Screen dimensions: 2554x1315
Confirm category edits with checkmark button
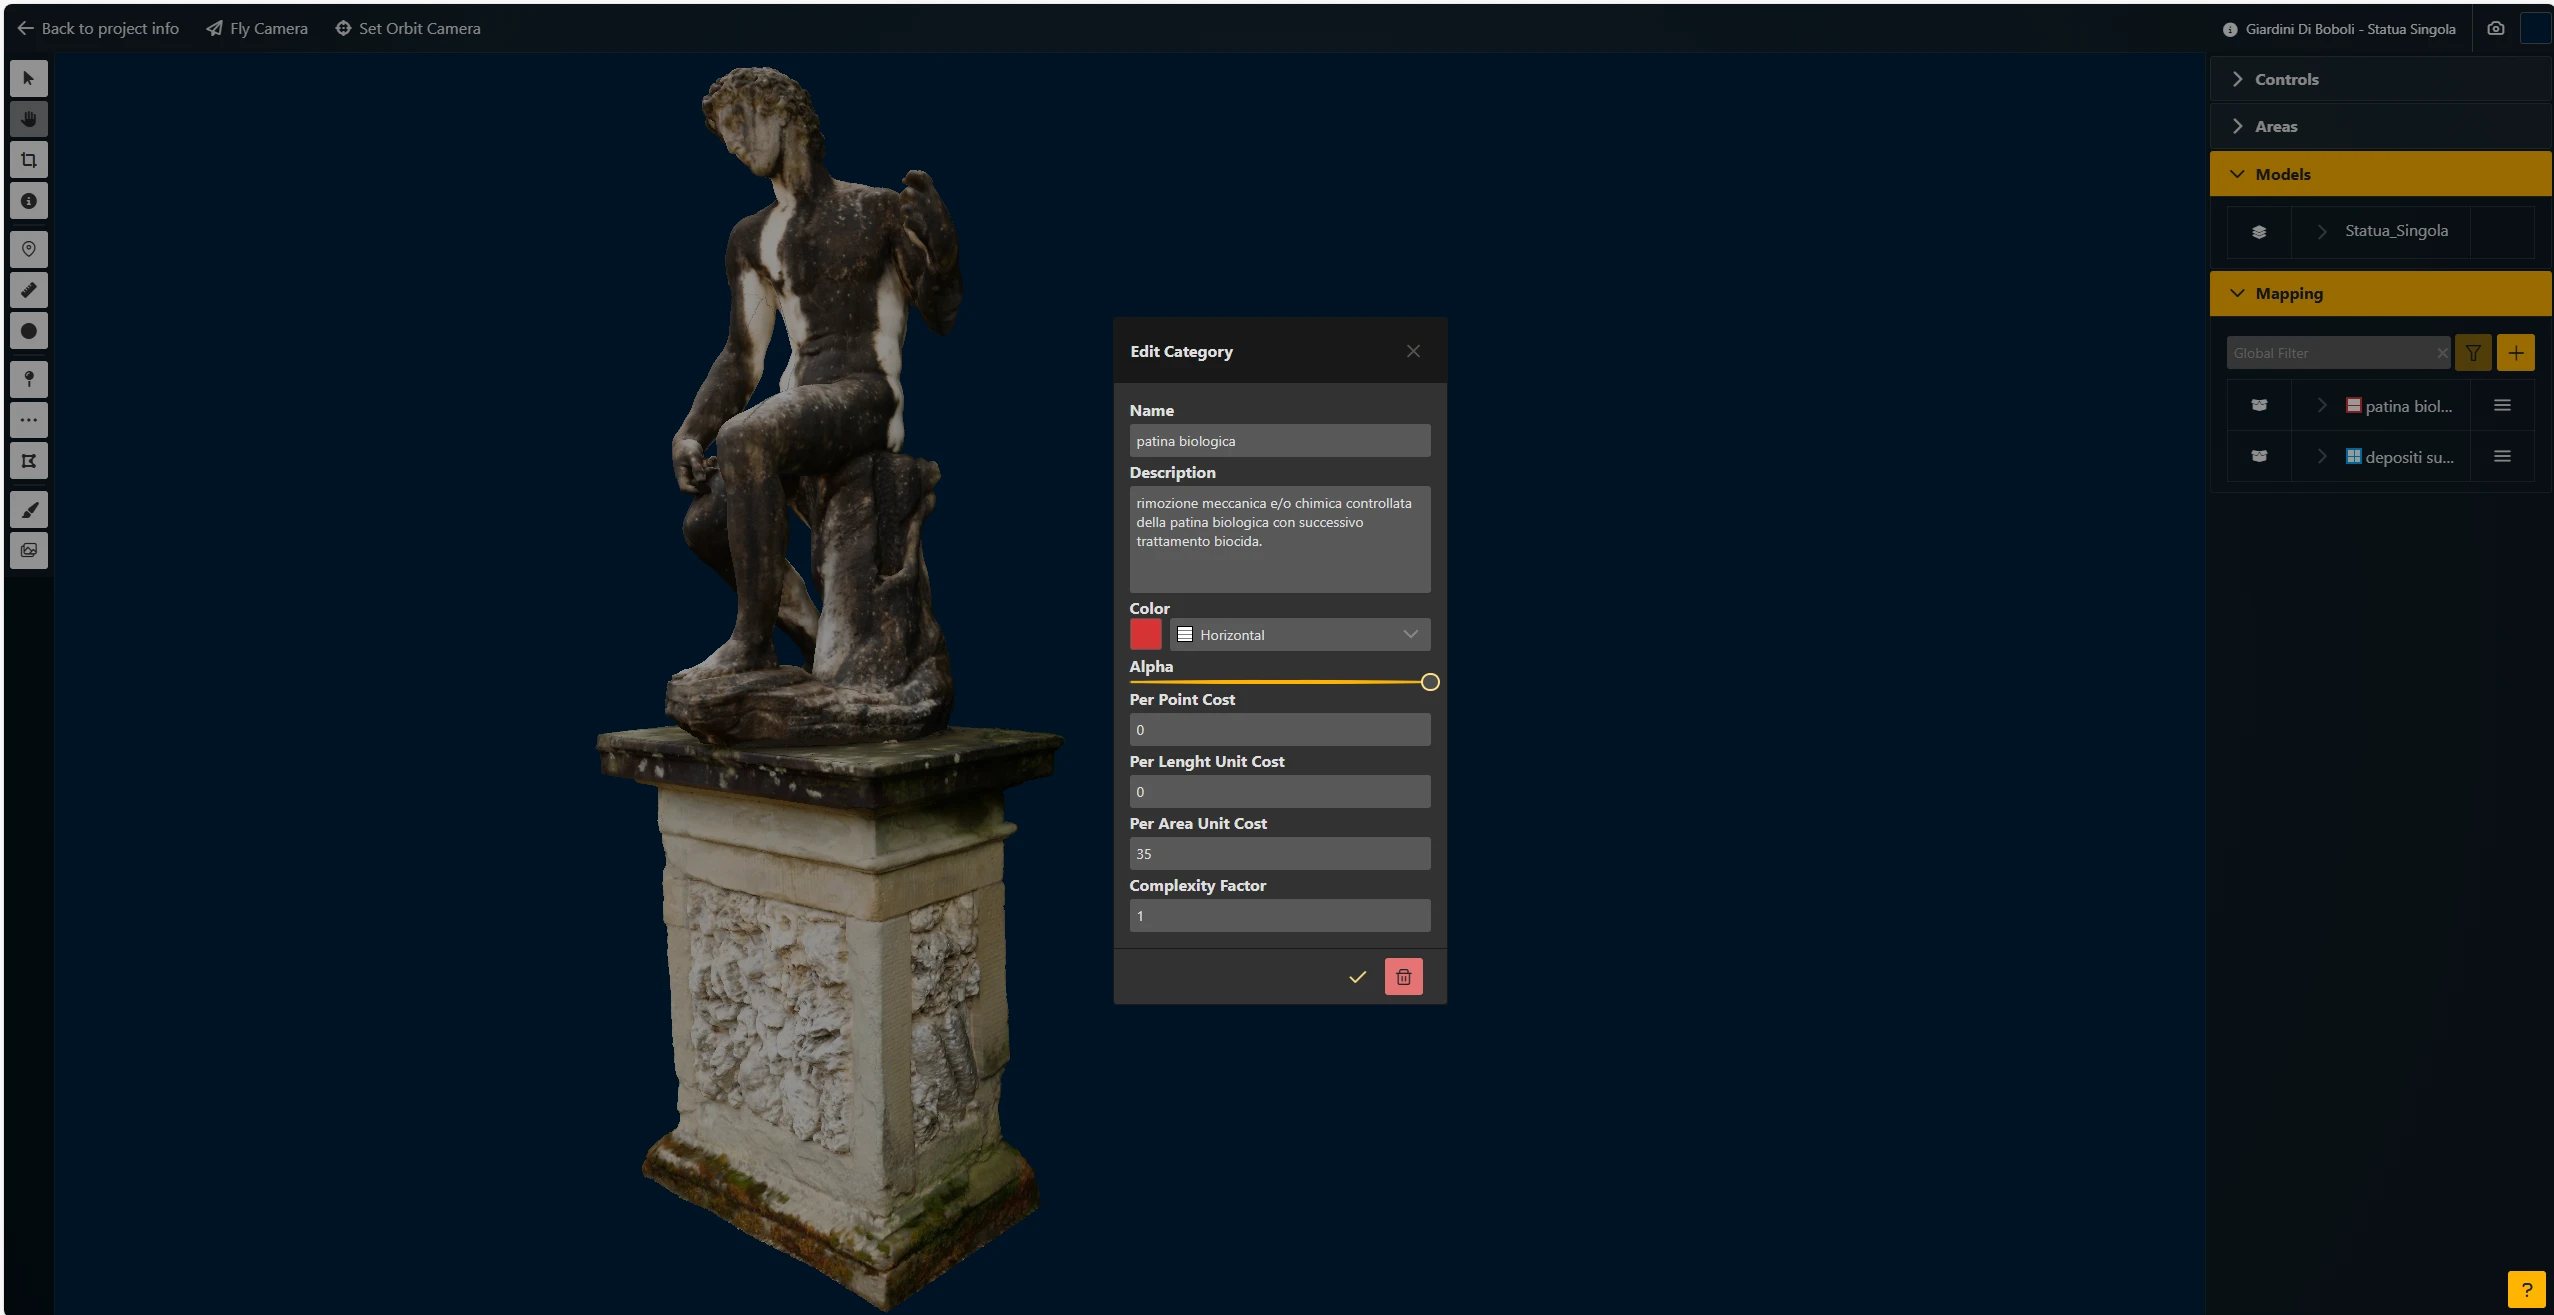coord(1357,977)
